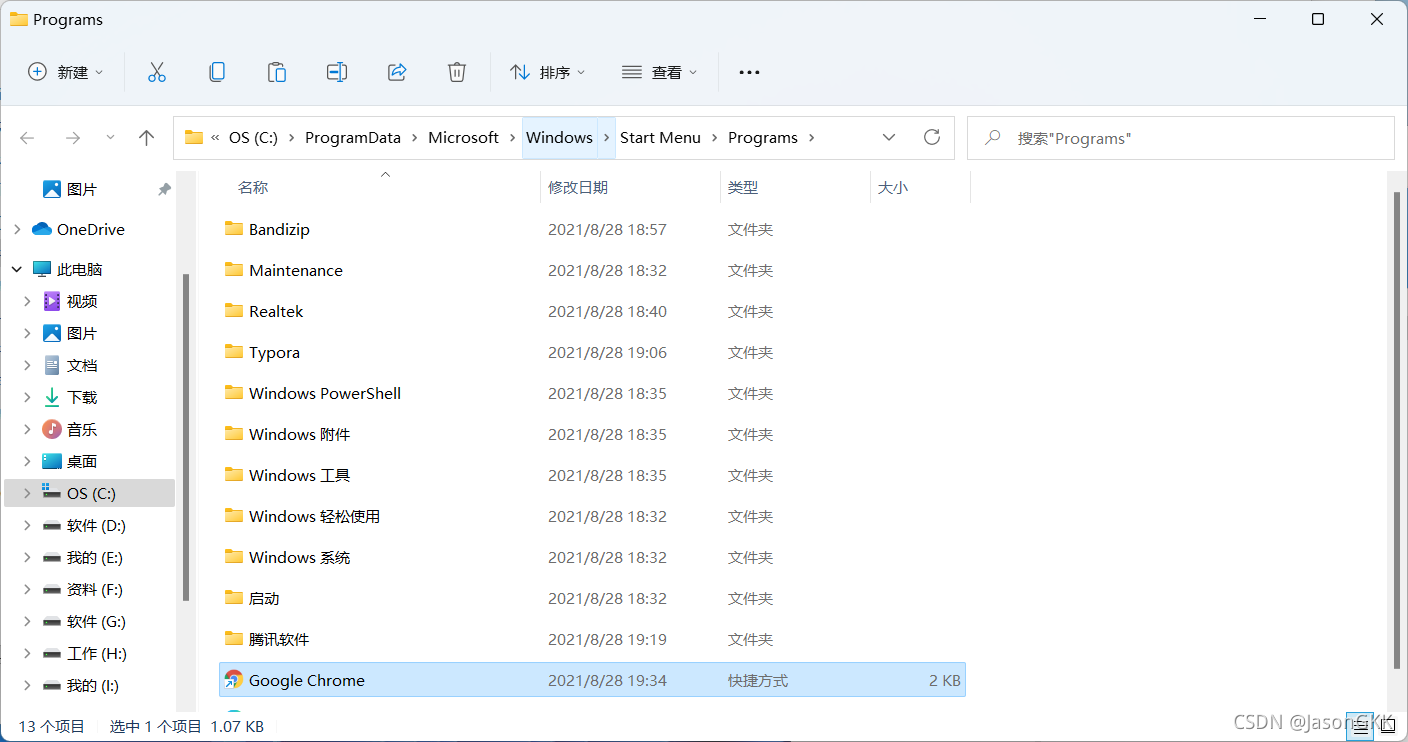The height and width of the screenshot is (742, 1408).
Task: Click the Share icon in toolbar
Action: [397, 72]
